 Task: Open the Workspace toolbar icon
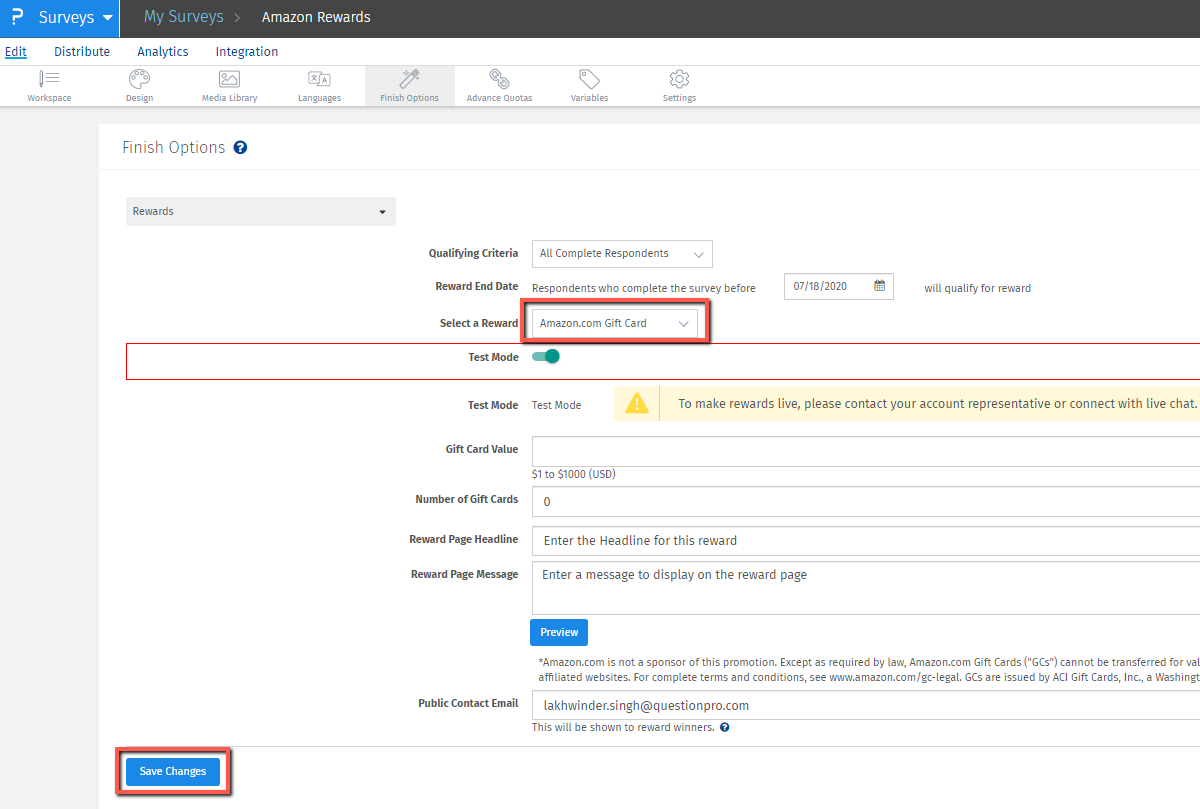(x=49, y=79)
